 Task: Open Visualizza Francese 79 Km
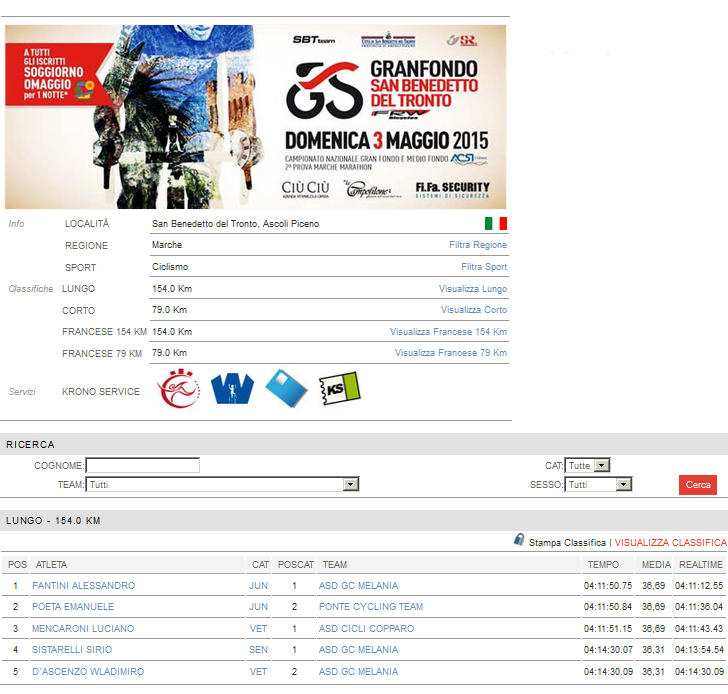pyautogui.click(x=451, y=353)
